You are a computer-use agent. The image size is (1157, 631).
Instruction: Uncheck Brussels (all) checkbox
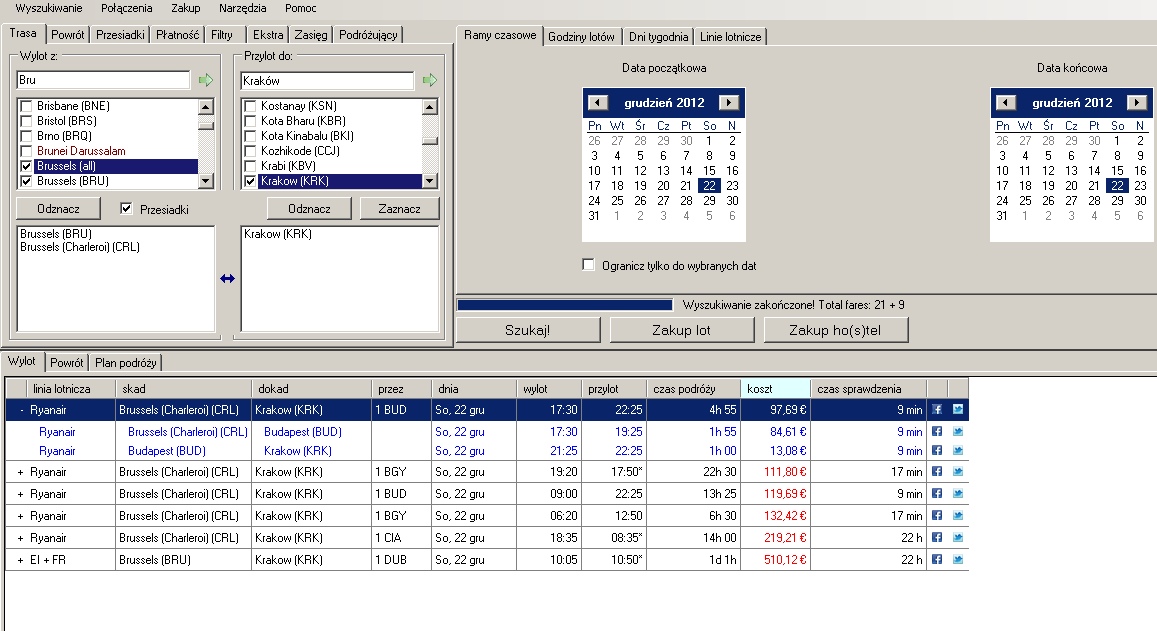27,166
